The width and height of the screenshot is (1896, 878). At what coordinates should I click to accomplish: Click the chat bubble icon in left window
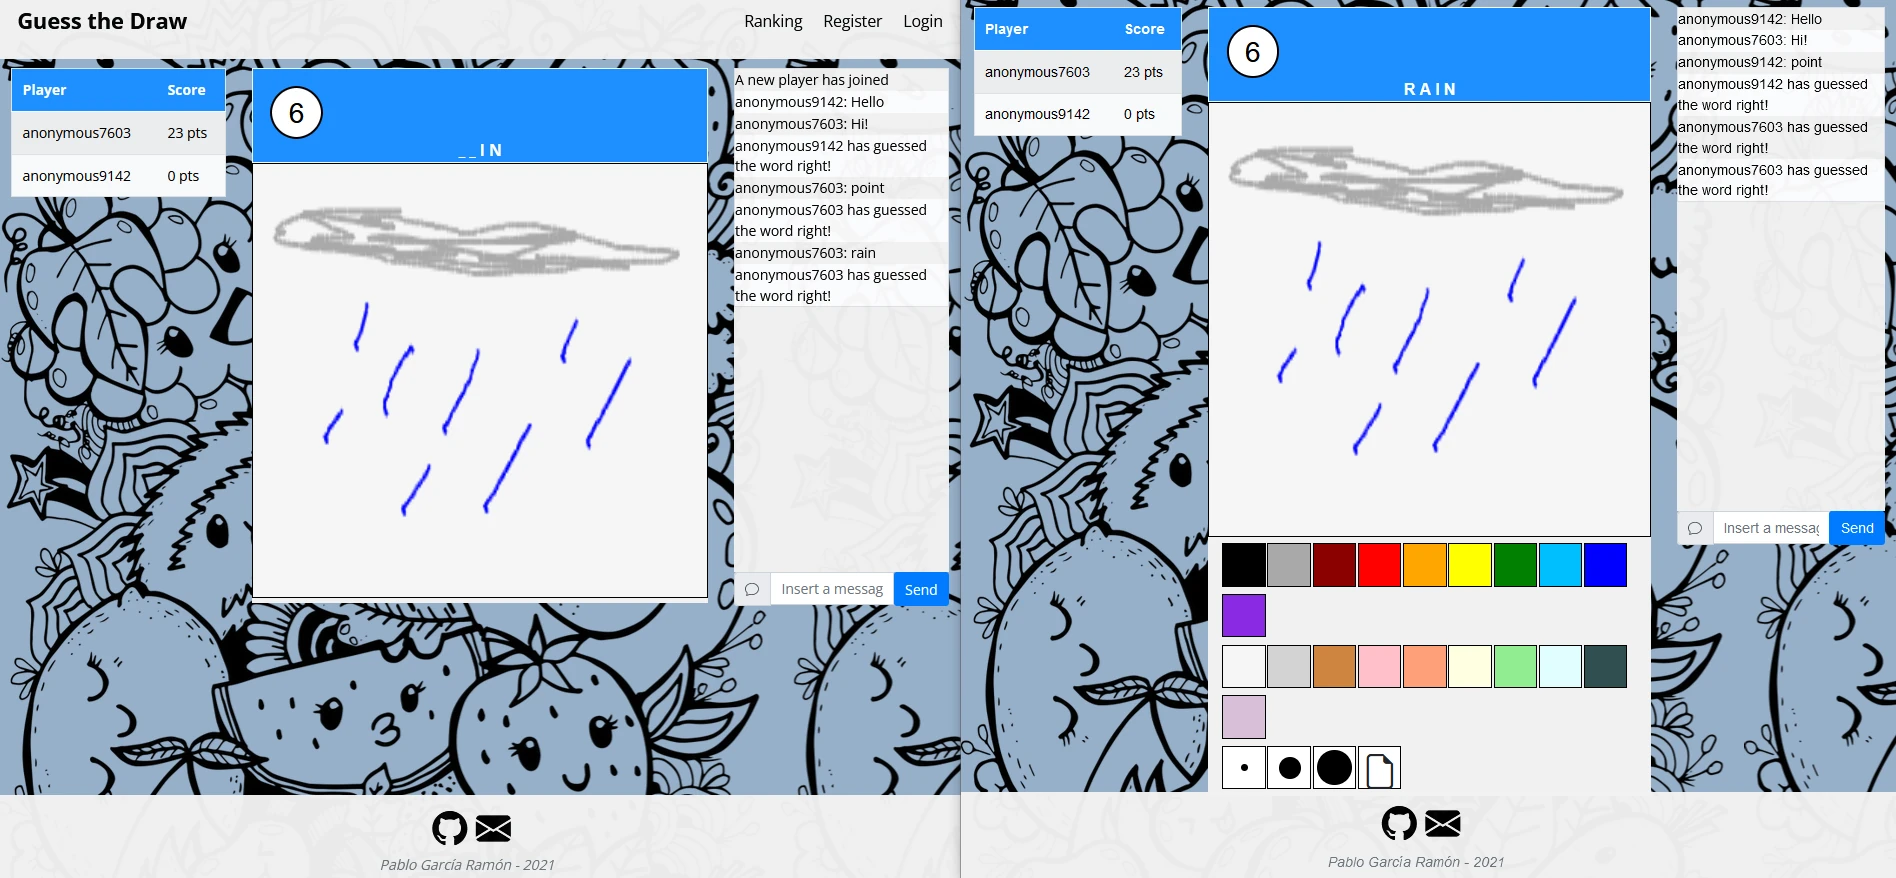pyautogui.click(x=752, y=589)
